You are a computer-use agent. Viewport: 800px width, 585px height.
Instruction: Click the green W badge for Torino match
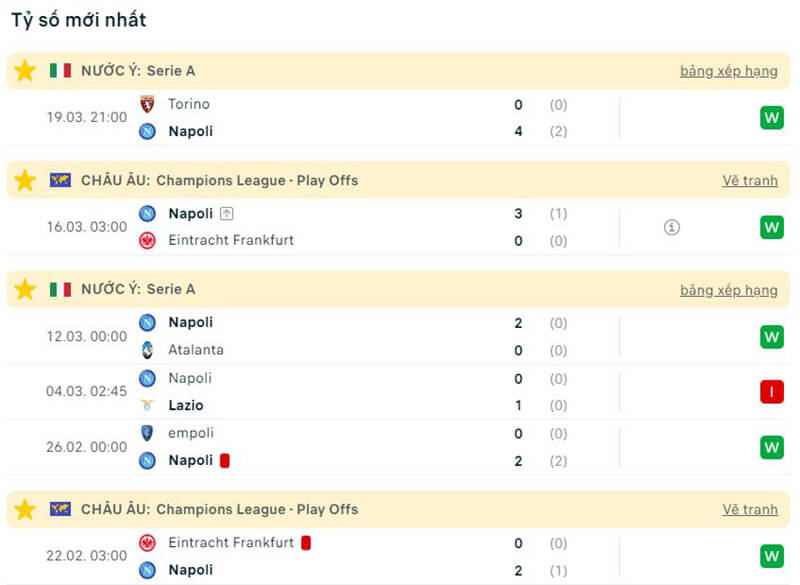coord(771,118)
